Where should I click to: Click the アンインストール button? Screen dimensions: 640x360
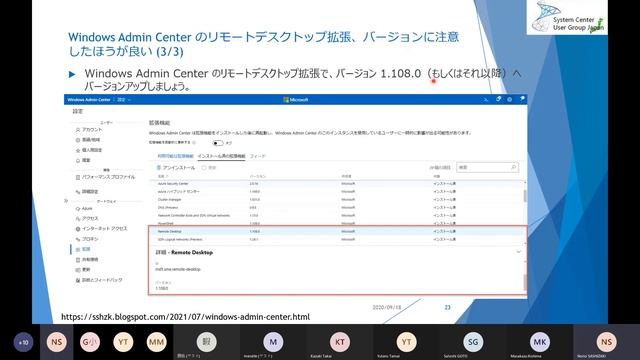176,168
